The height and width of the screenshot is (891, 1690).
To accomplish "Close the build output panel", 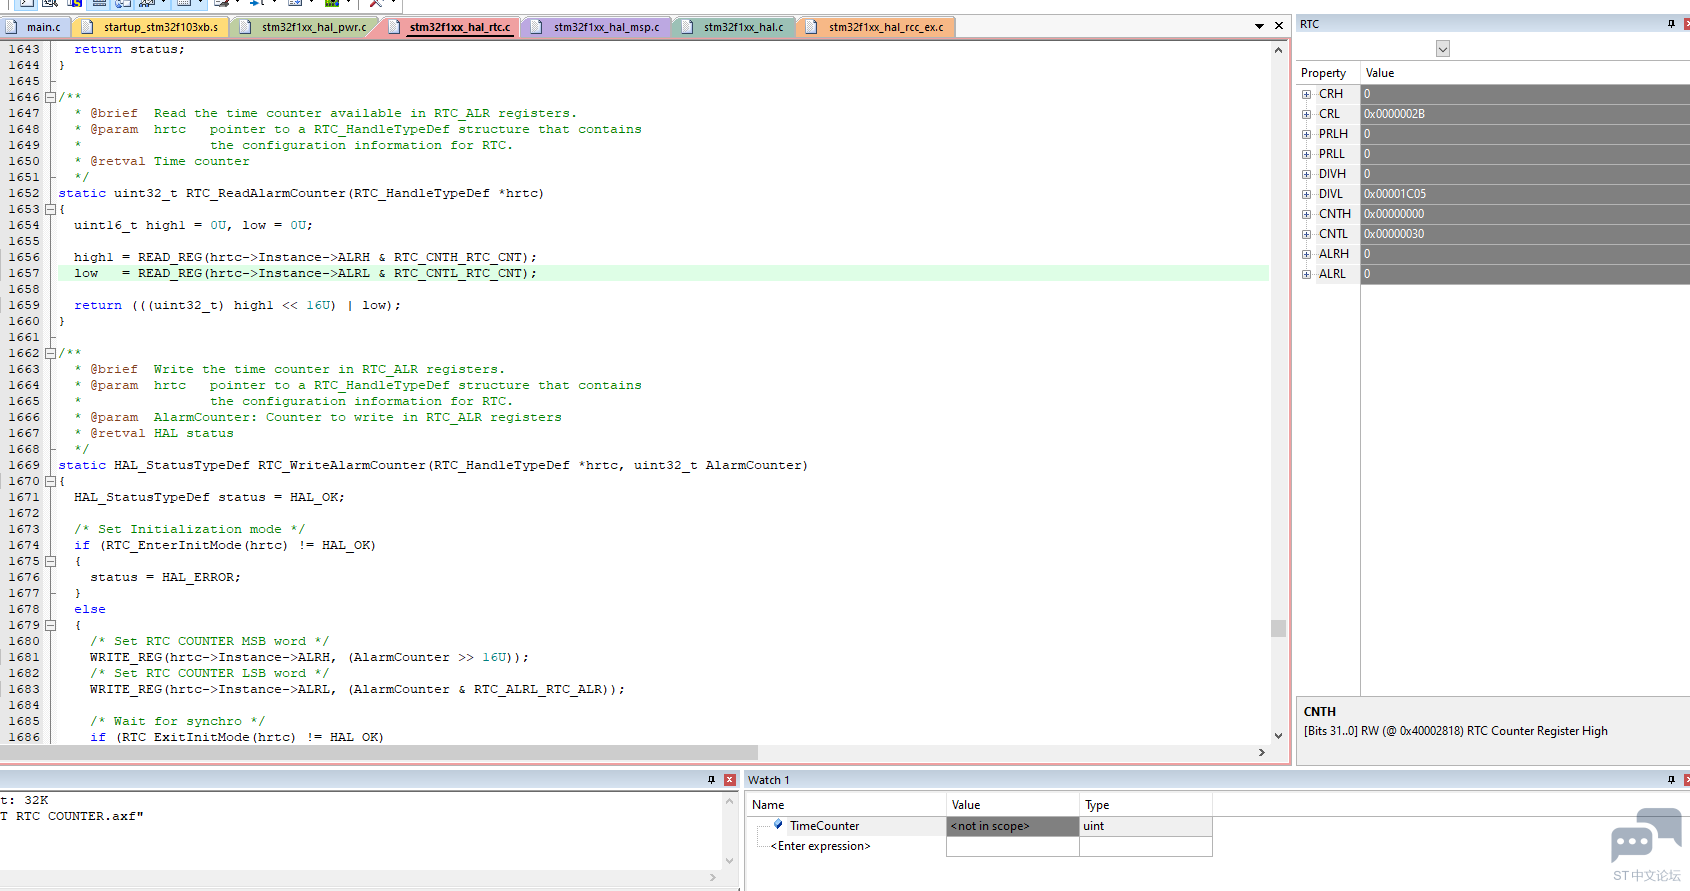I will (x=729, y=780).
